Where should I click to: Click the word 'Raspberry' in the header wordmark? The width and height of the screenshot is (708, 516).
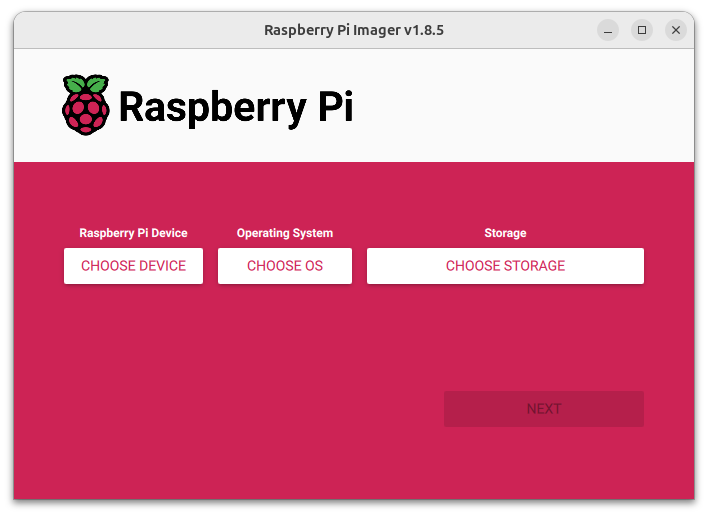click(211, 107)
